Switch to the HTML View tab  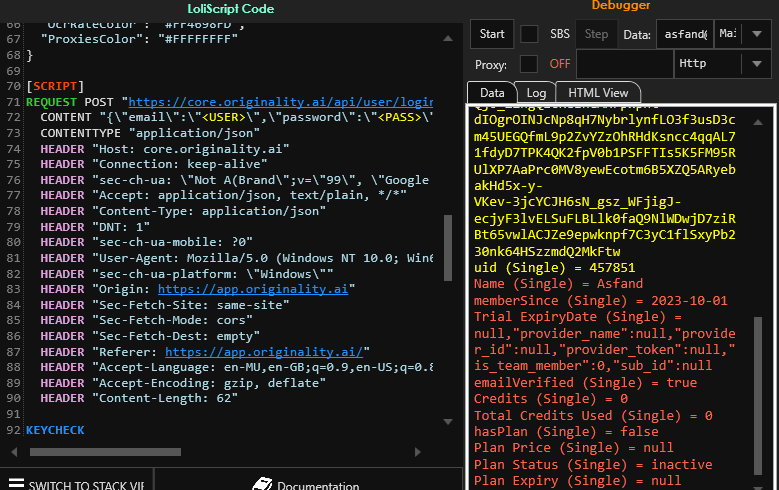tap(598, 93)
